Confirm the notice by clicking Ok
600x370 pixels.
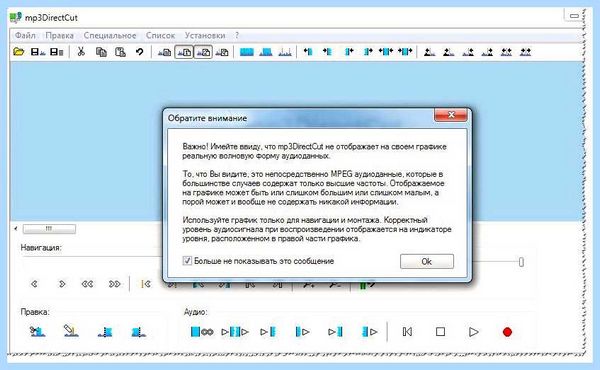pos(427,261)
